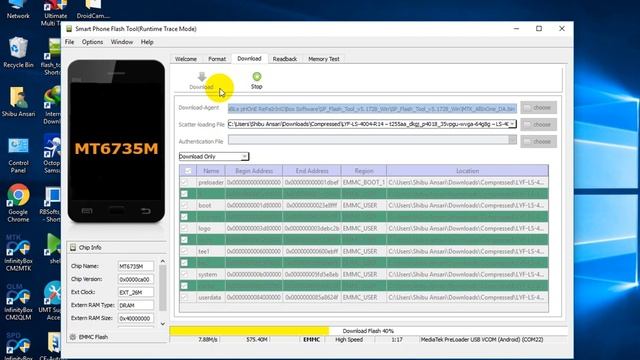Click the green Stop icon
Screen dimensions: 640x360
pos(257,76)
